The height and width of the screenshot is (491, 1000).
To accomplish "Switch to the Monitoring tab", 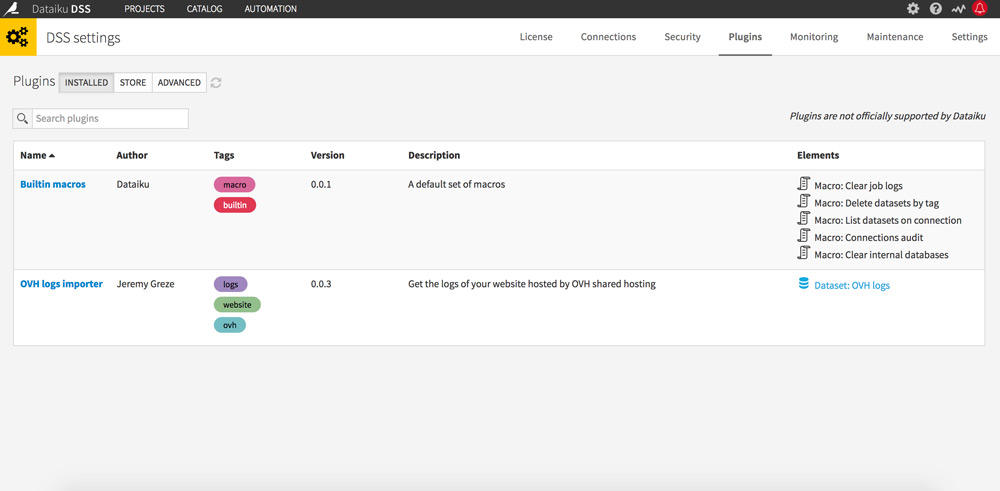I will tap(814, 37).
